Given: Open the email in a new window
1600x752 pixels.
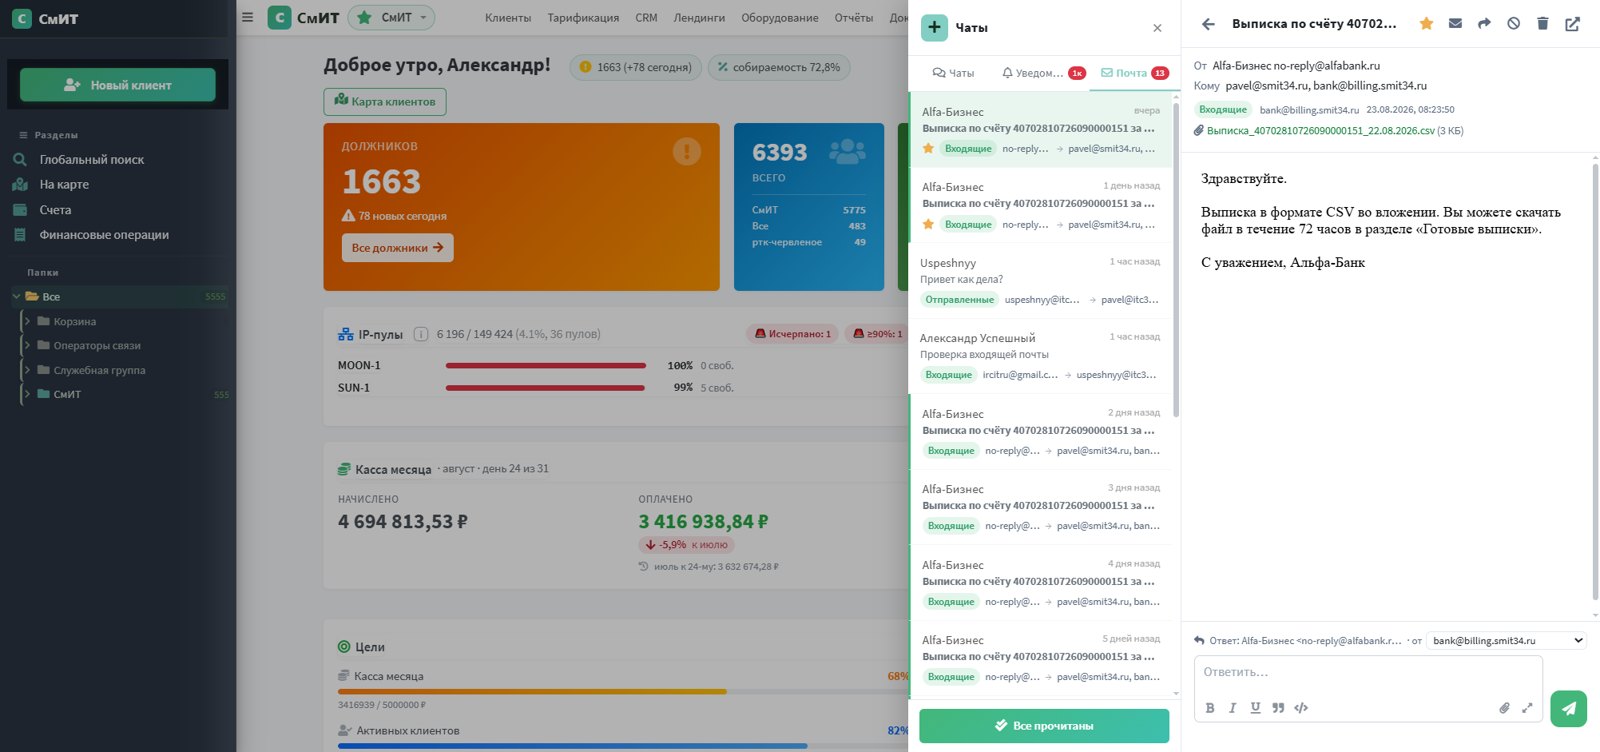Looking at the screenshot, I should click(x=1572, y=24).
